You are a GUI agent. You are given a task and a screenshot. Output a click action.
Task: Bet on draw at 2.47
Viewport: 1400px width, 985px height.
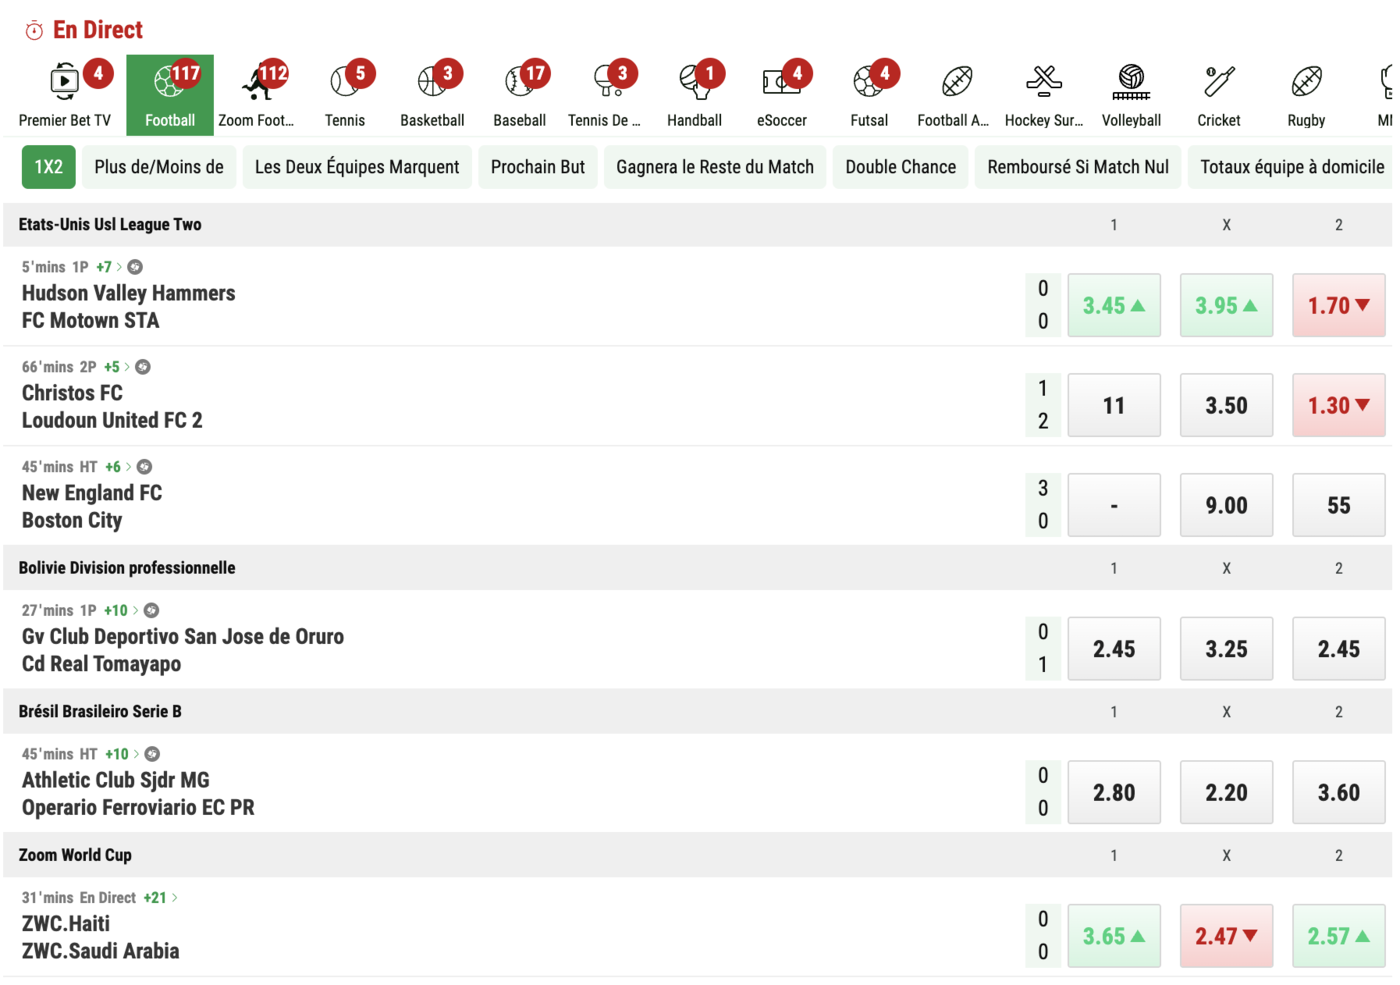coord(1226,936)
